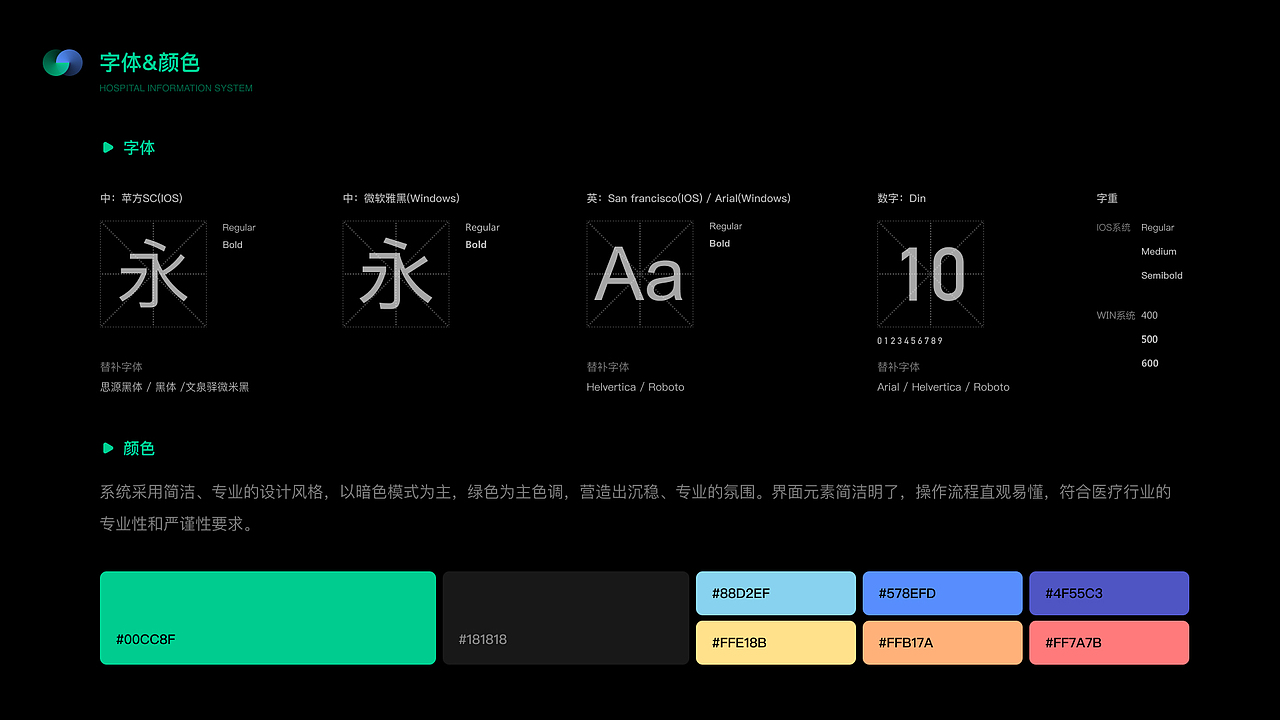Click the 字体&颜色 page title
This screenshot has width=1280, height=720.
(148, 62)
